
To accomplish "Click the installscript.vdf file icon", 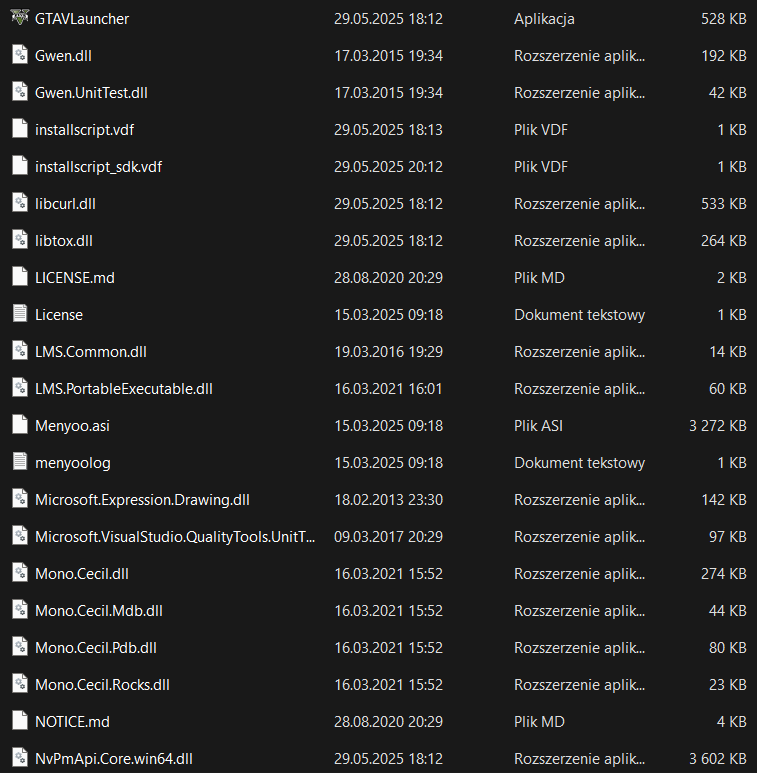I will click(19, 129).
